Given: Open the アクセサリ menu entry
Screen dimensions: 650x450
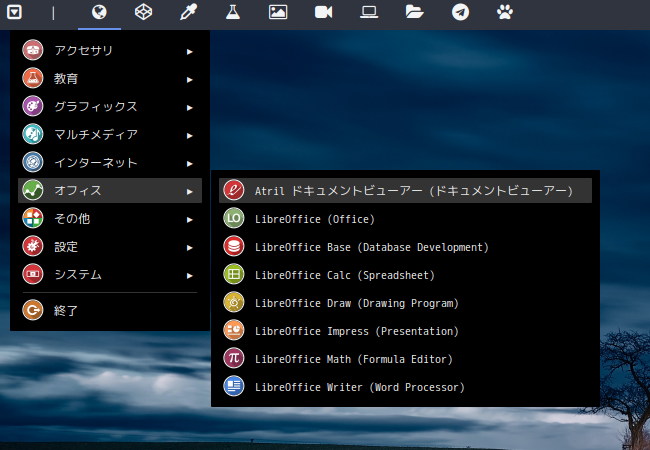Looking at the screenshot, I should pyautogui.click(x=110, y=50).
